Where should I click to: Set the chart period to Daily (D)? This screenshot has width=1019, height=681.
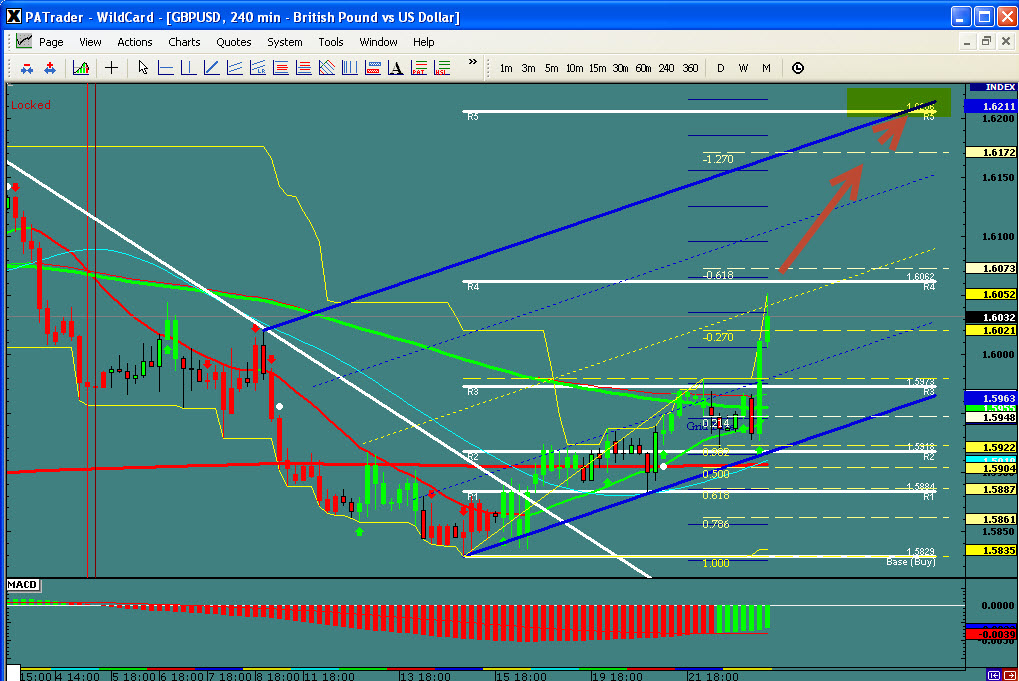[x=720, y=68]
